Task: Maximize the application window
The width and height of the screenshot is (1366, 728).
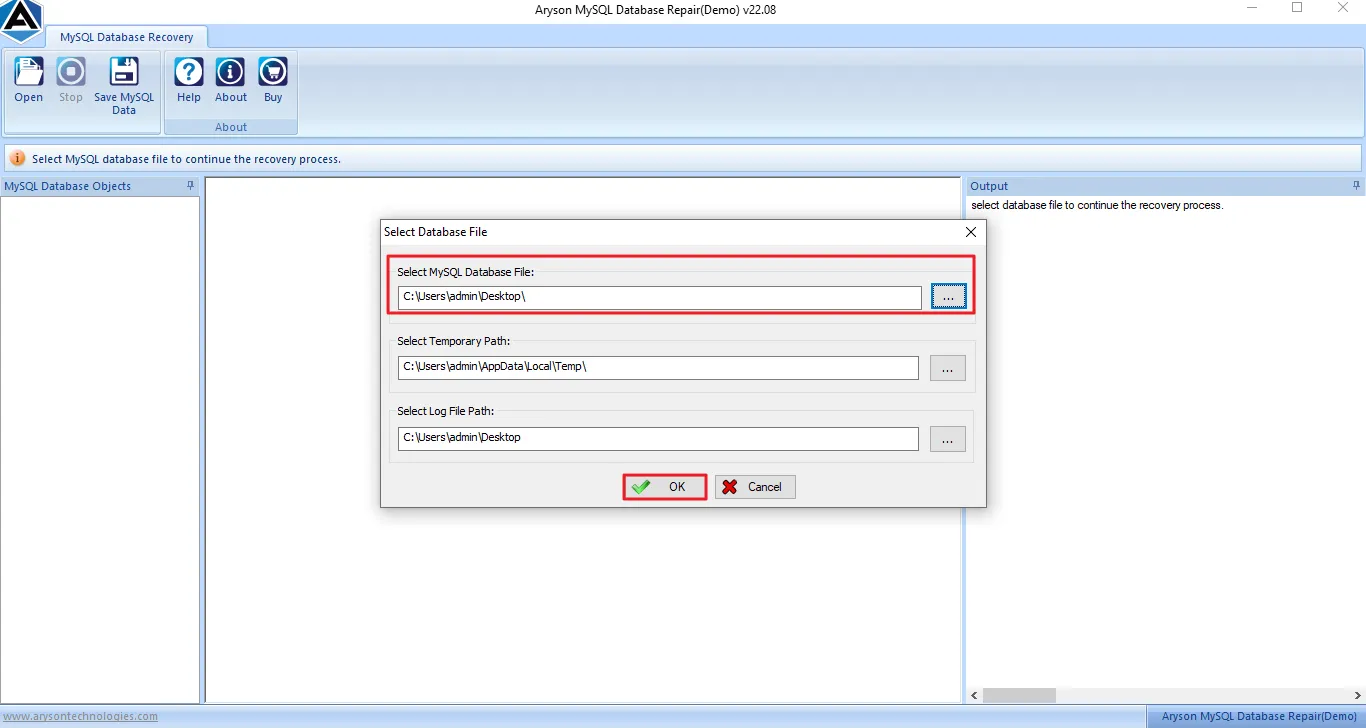Action: pos(1297,8)
